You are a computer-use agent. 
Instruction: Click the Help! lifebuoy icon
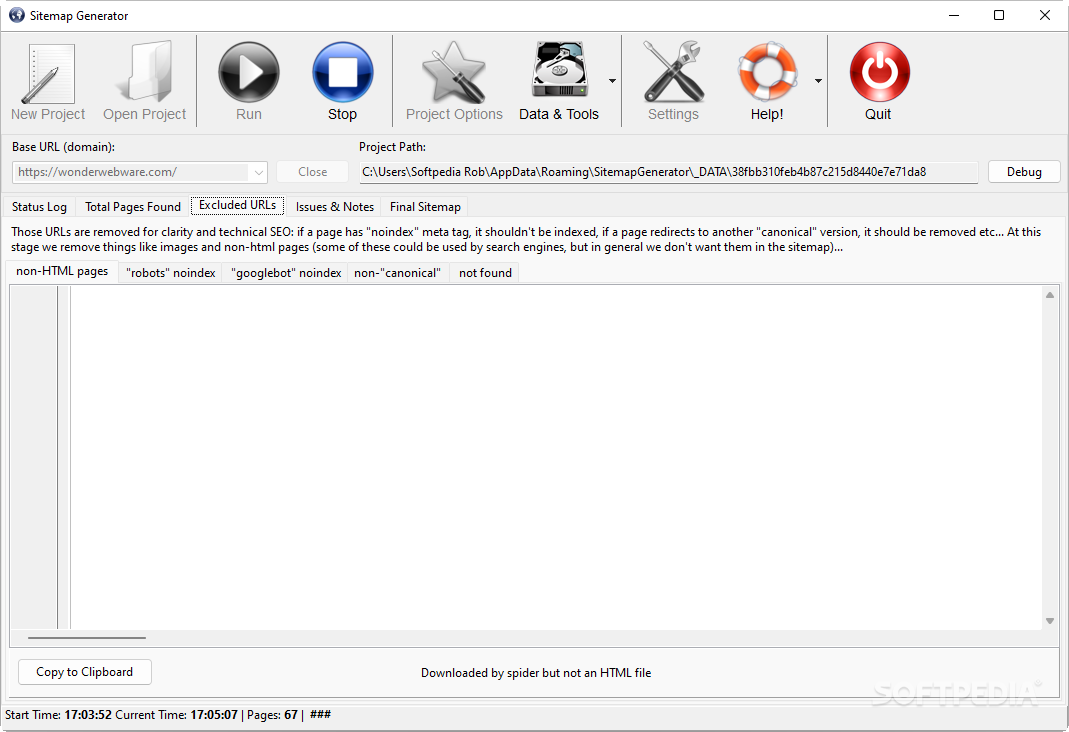(x=767, y=72)
